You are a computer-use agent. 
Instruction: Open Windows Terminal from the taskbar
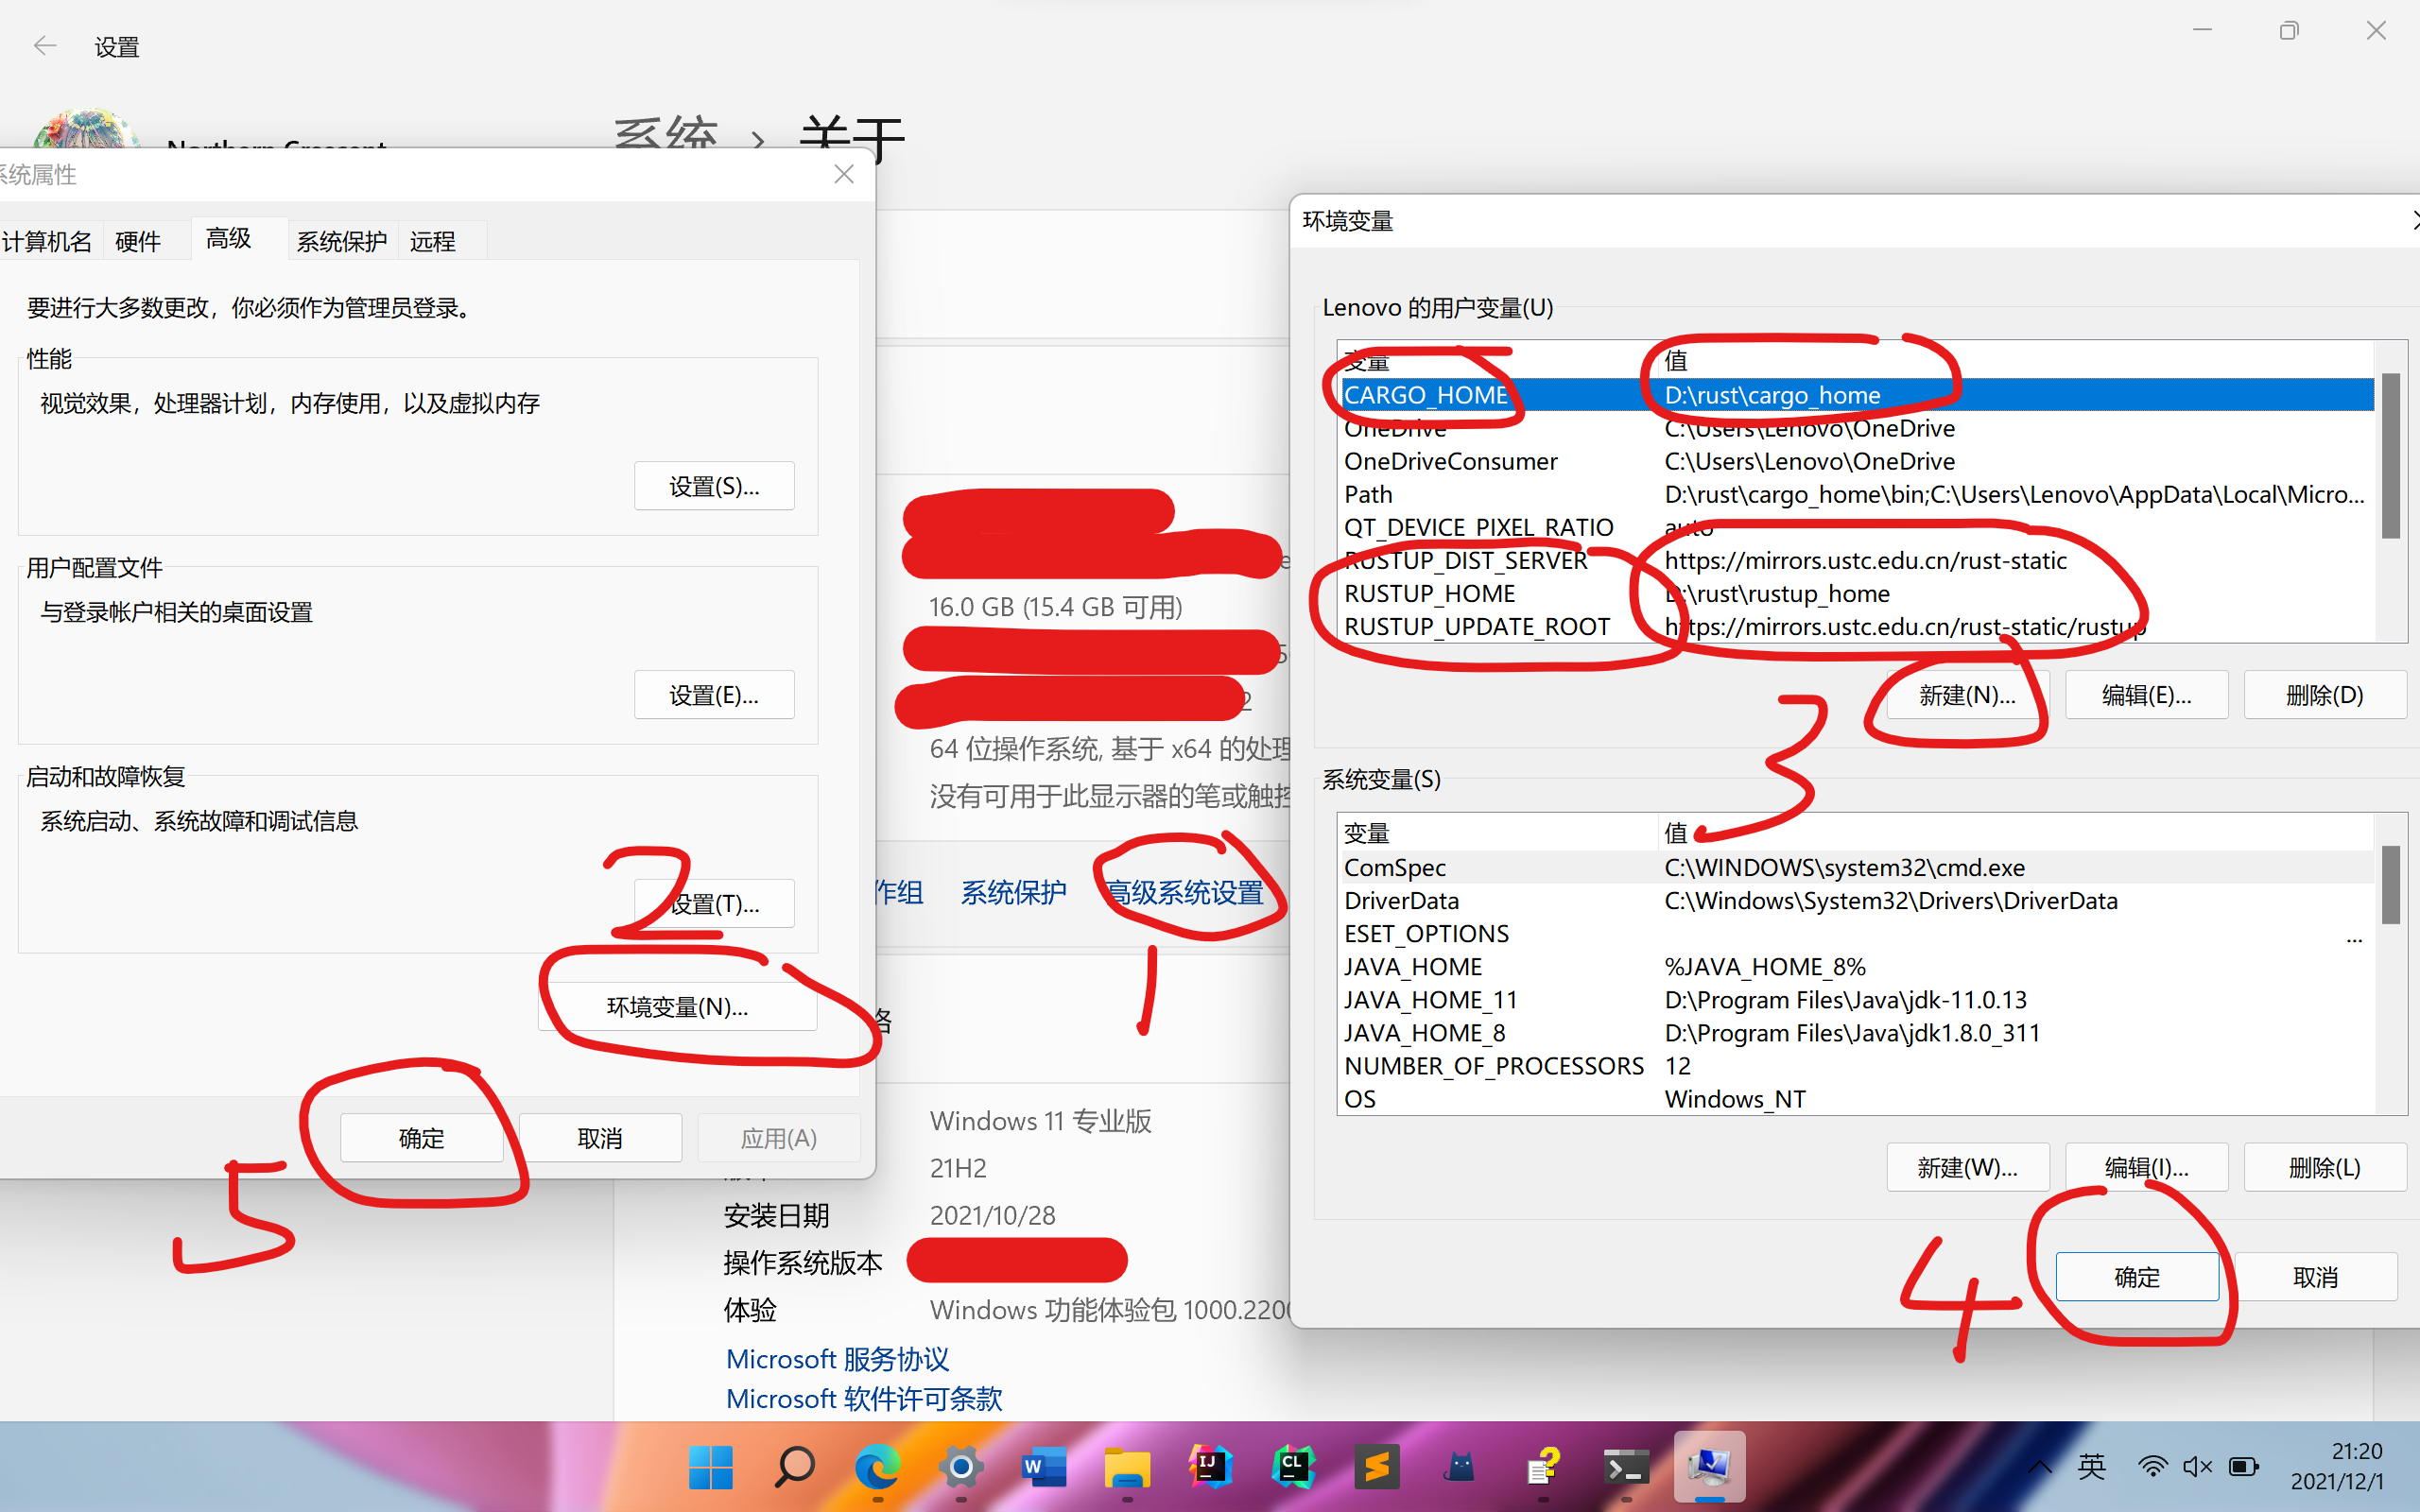[x=1626, y=1467]
